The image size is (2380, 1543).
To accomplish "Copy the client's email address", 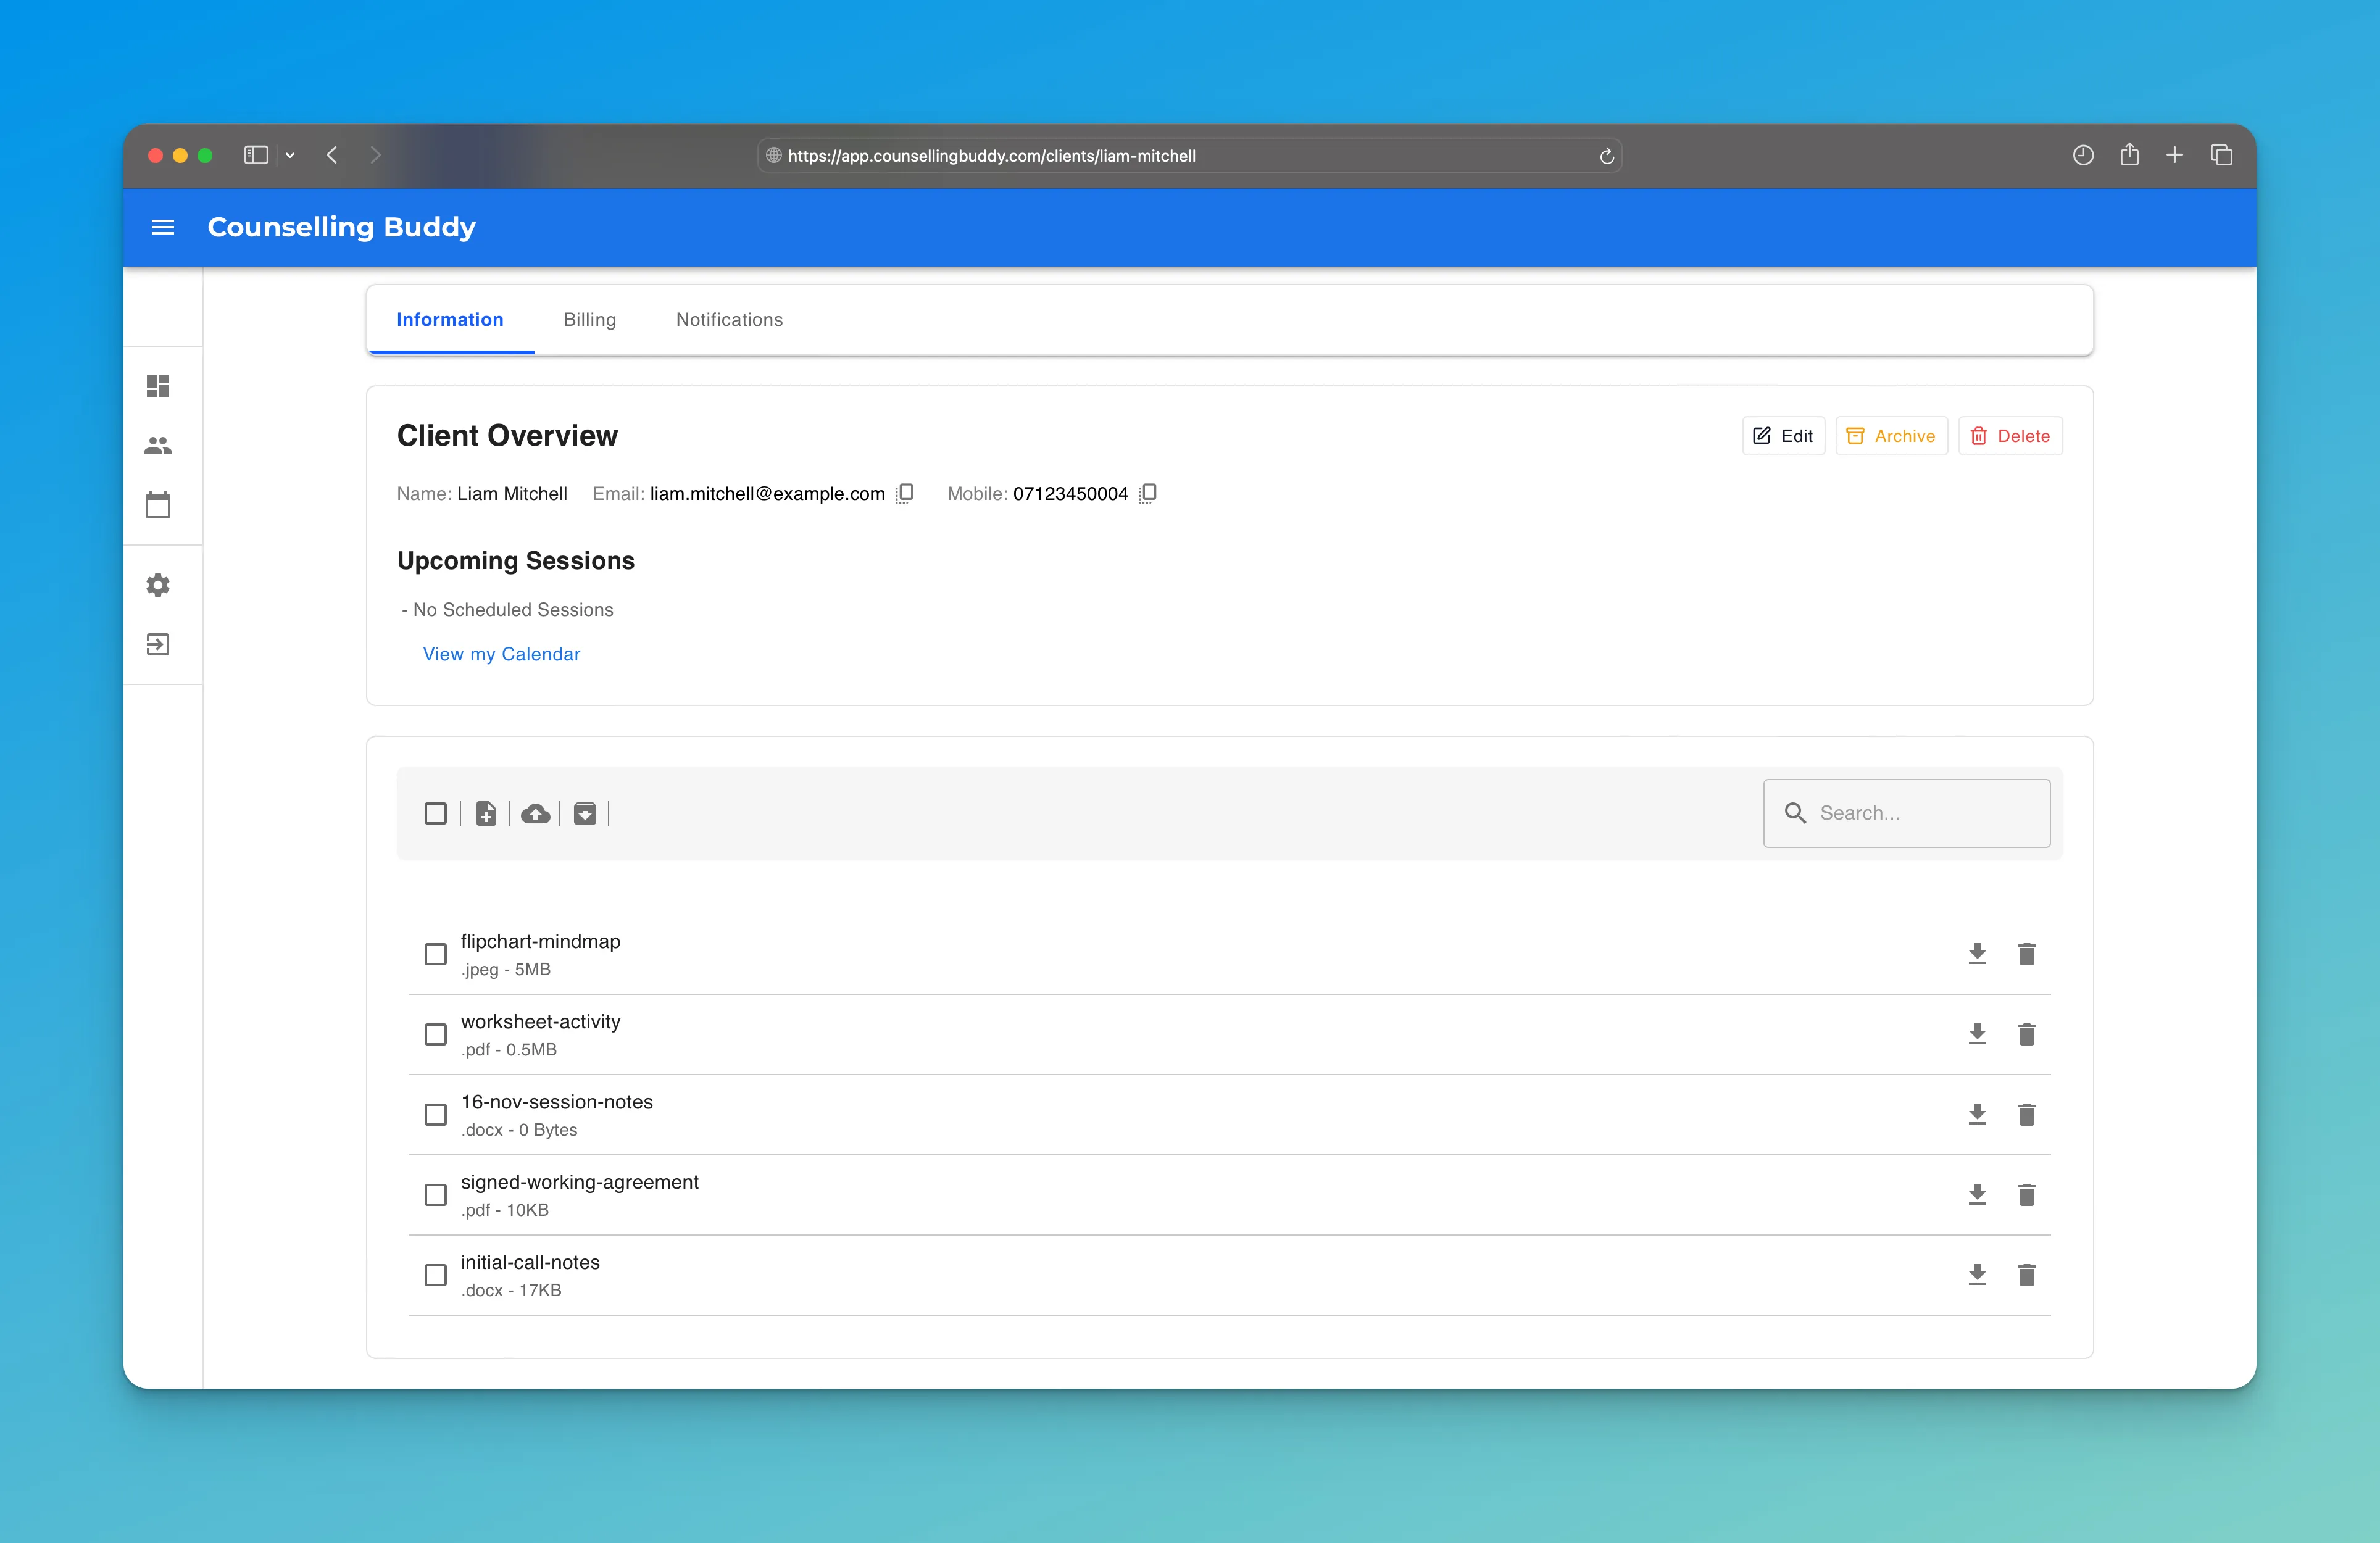I will 904,493.
